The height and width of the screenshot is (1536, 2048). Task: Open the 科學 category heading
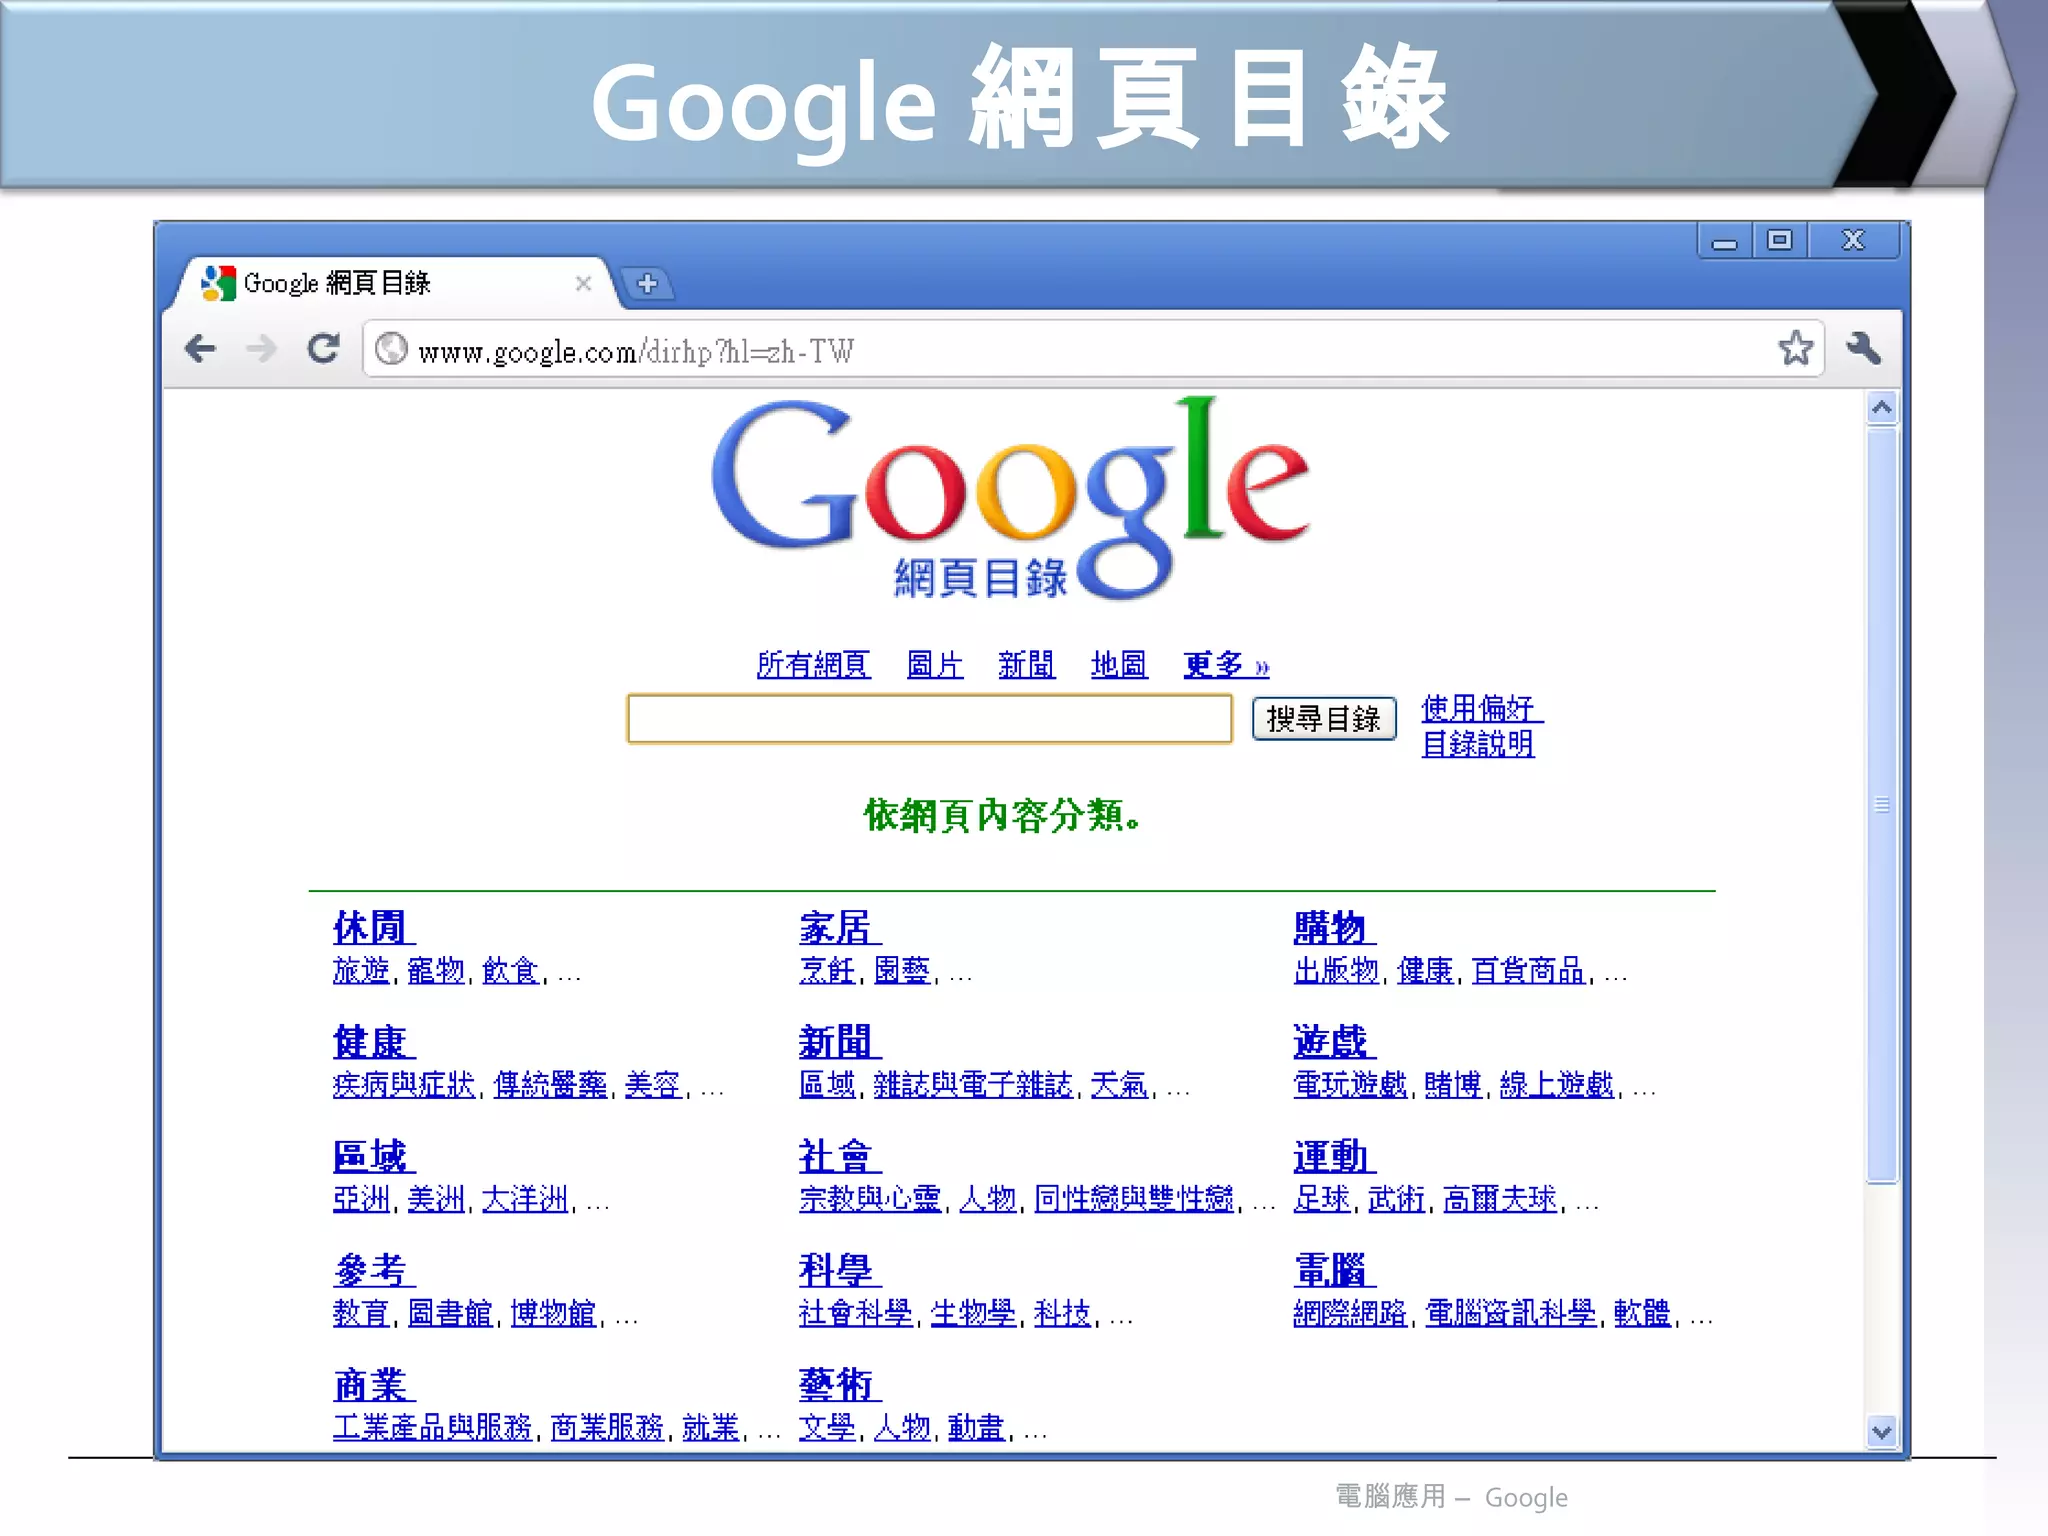pyautogui.click(x=839, y=1270)
